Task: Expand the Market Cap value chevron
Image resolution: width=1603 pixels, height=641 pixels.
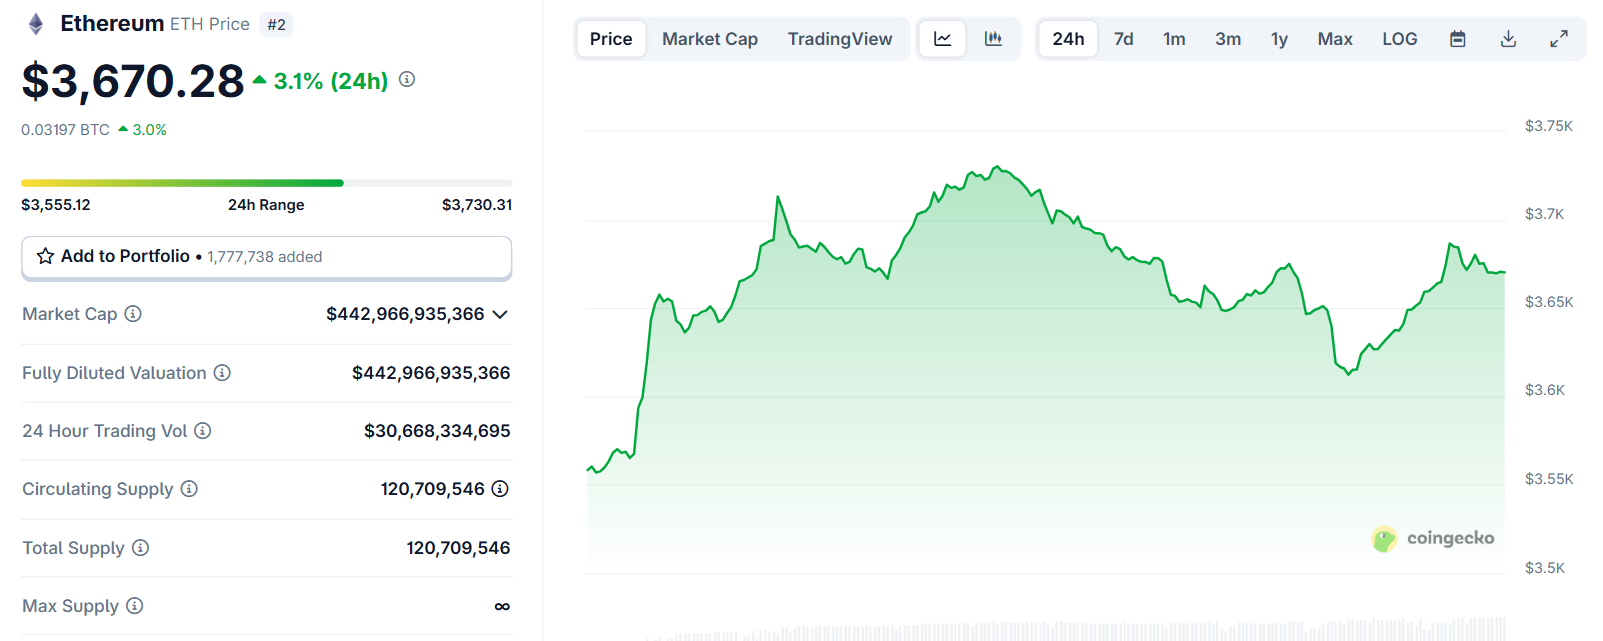Action: [501, 314]
